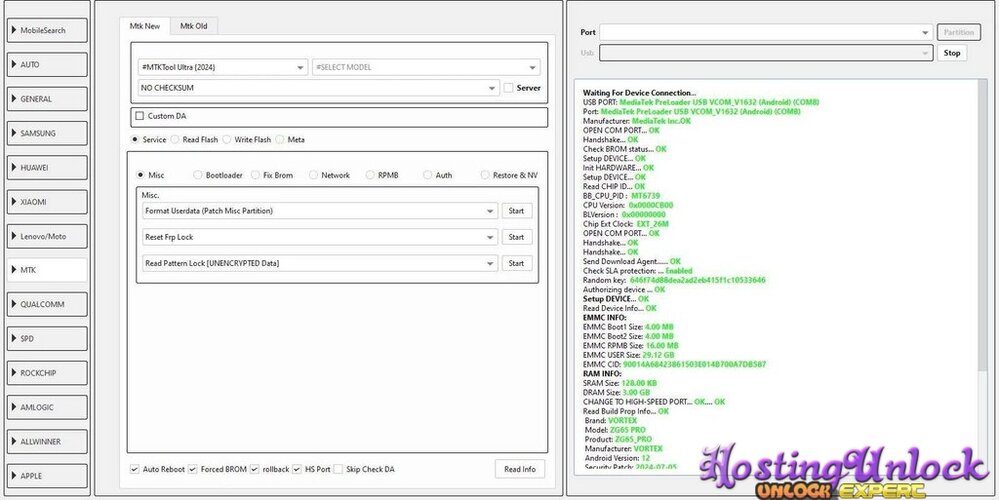Click the 'EMMC CID:' log line
Viewport: 999px width, 500px height.
coord(674,364)
